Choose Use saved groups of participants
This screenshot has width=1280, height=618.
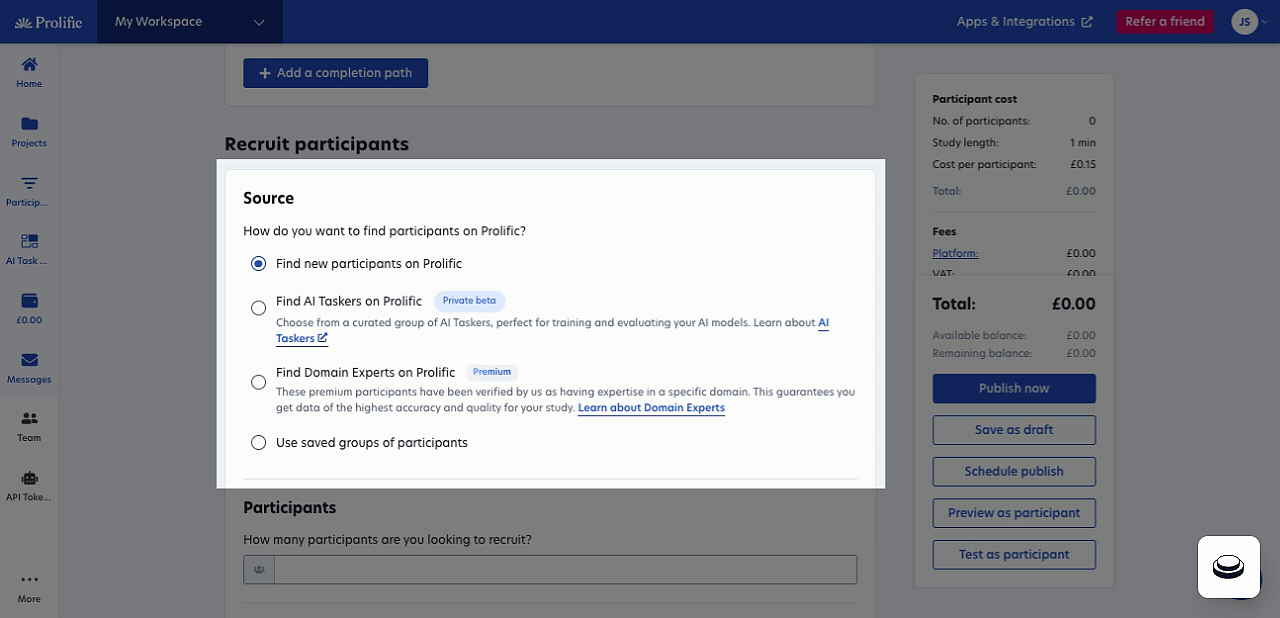[x=259, y=443]
